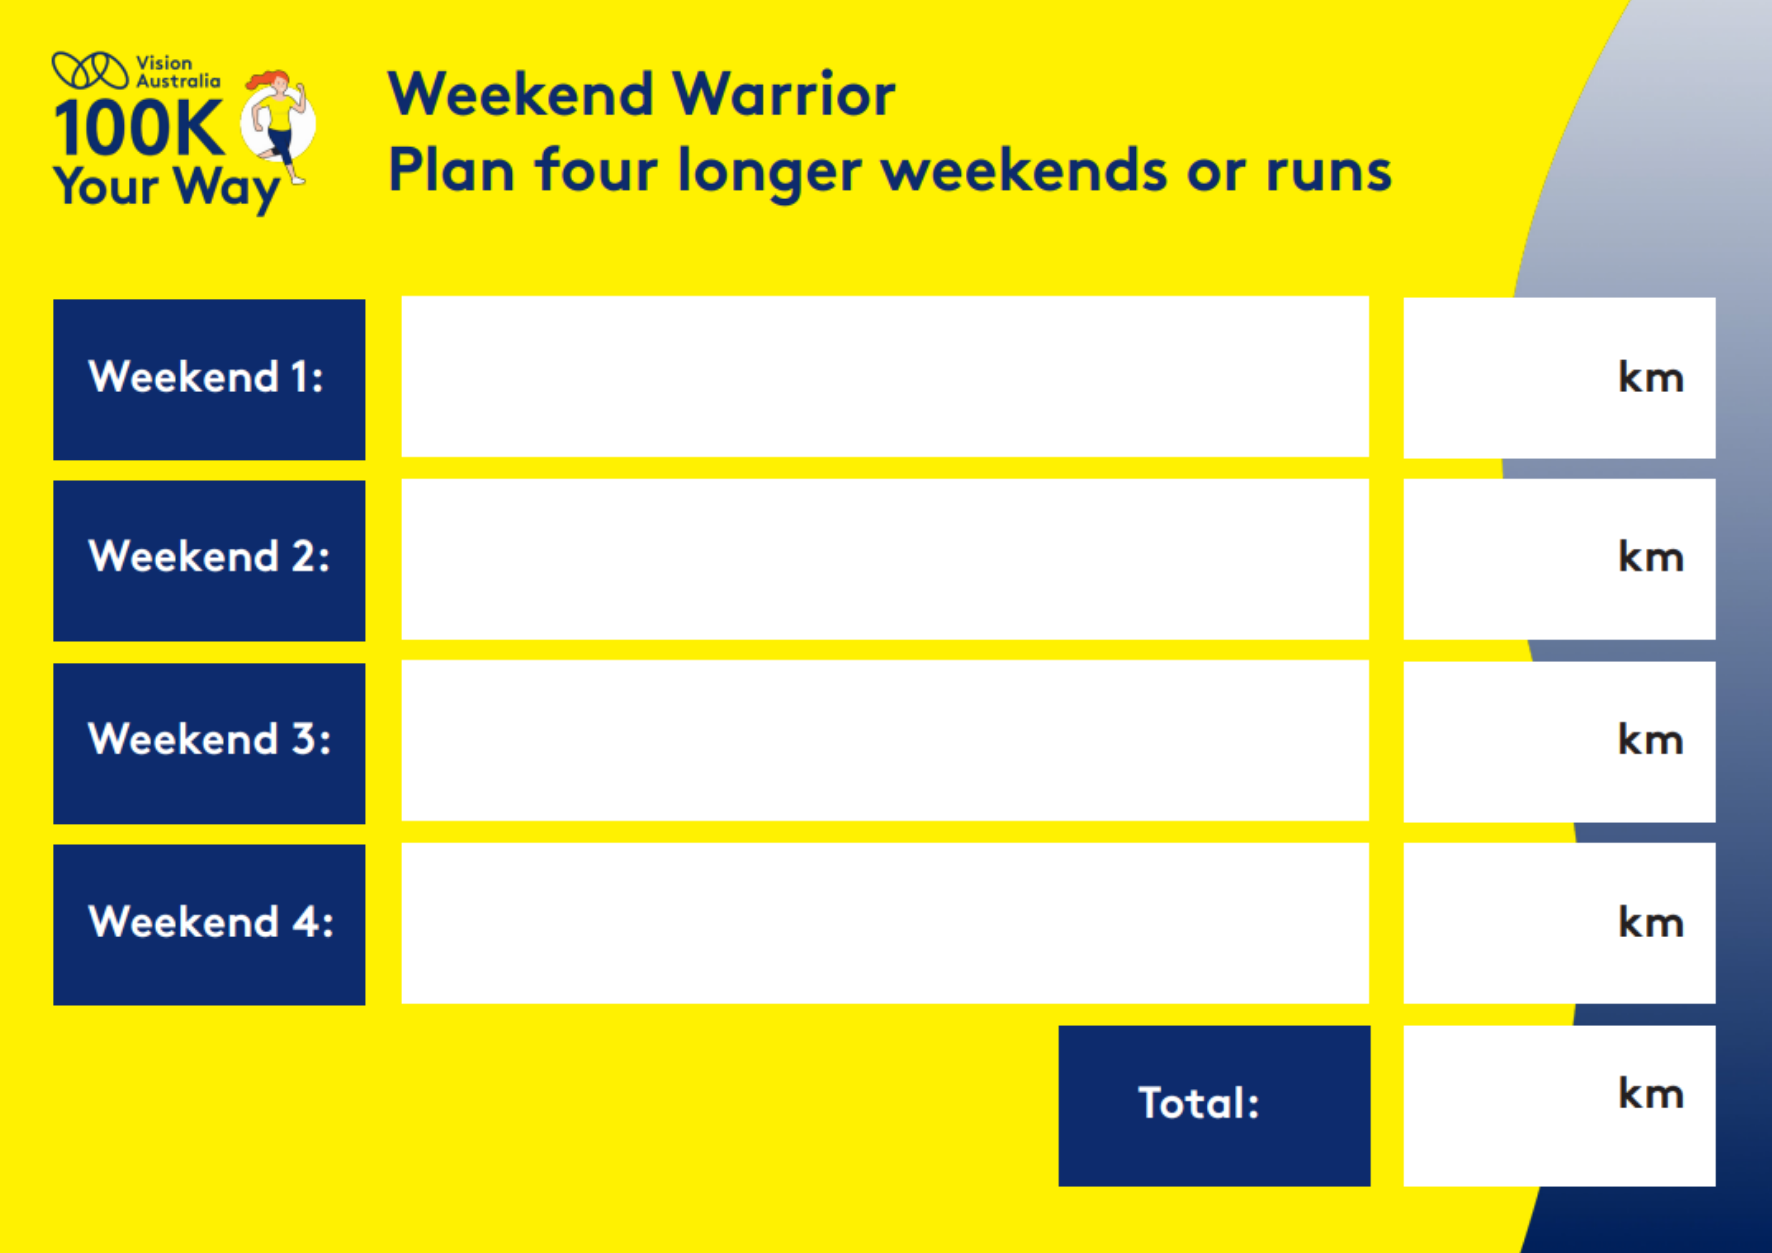Screen dimensions: 1772x1253
Task: Click the Vision Australia loops logo
Action: tap(90, 71)
